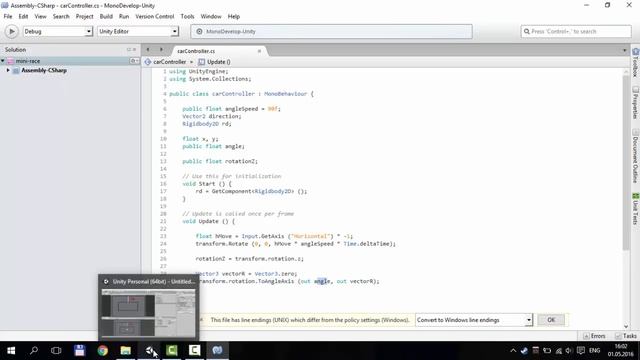
Task: Open the Search menu
Action: (61, 16)
